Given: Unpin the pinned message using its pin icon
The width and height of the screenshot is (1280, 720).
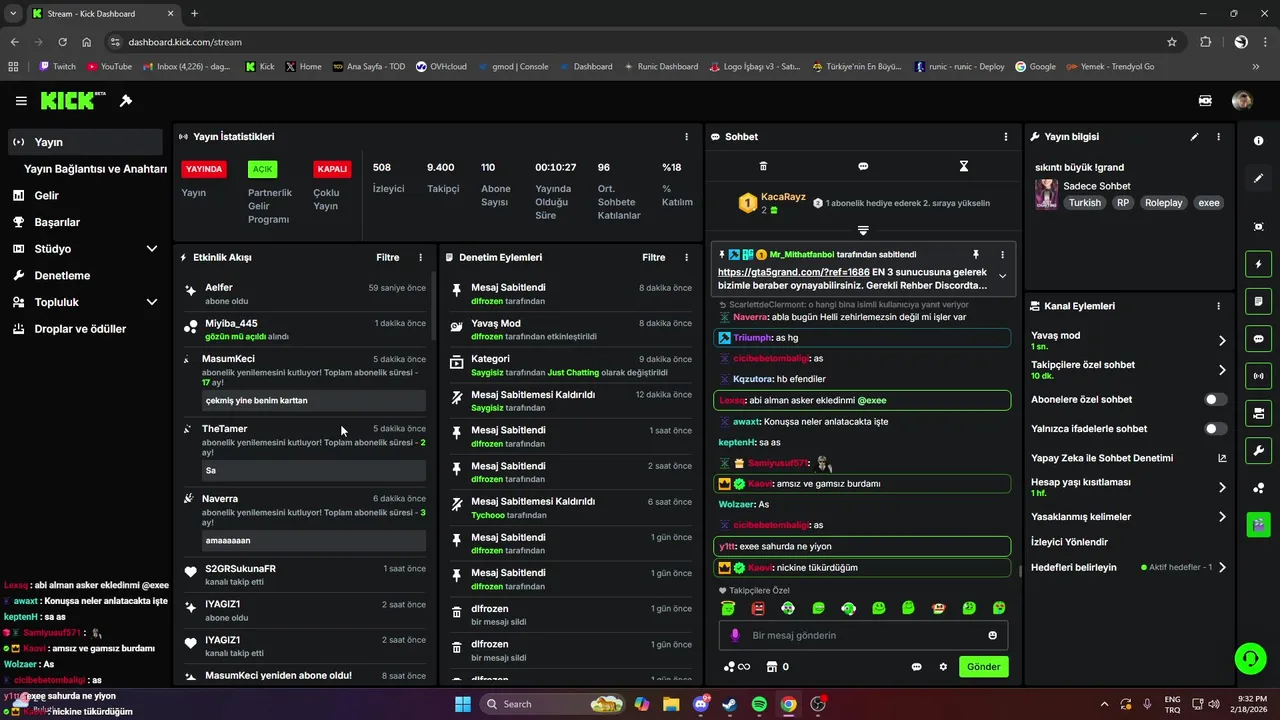Looking at the screenshot, I should point(976,255).
